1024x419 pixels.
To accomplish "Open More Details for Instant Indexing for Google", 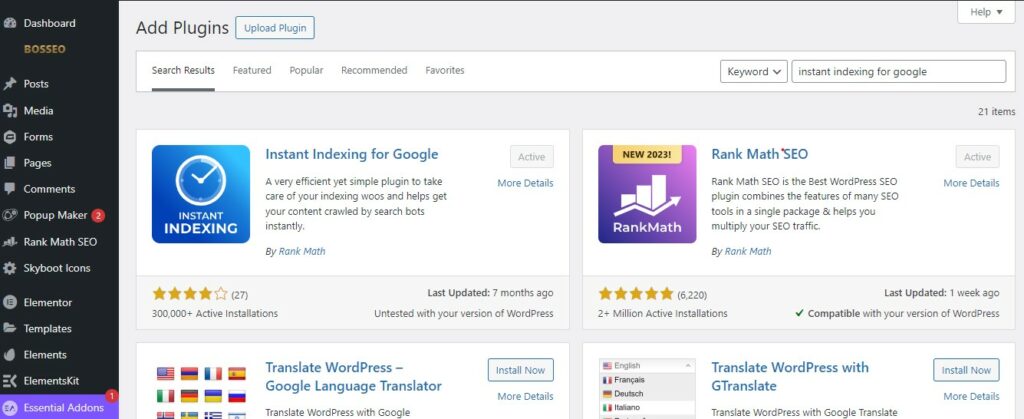I will pyautogui.click(x=525, y=183).
